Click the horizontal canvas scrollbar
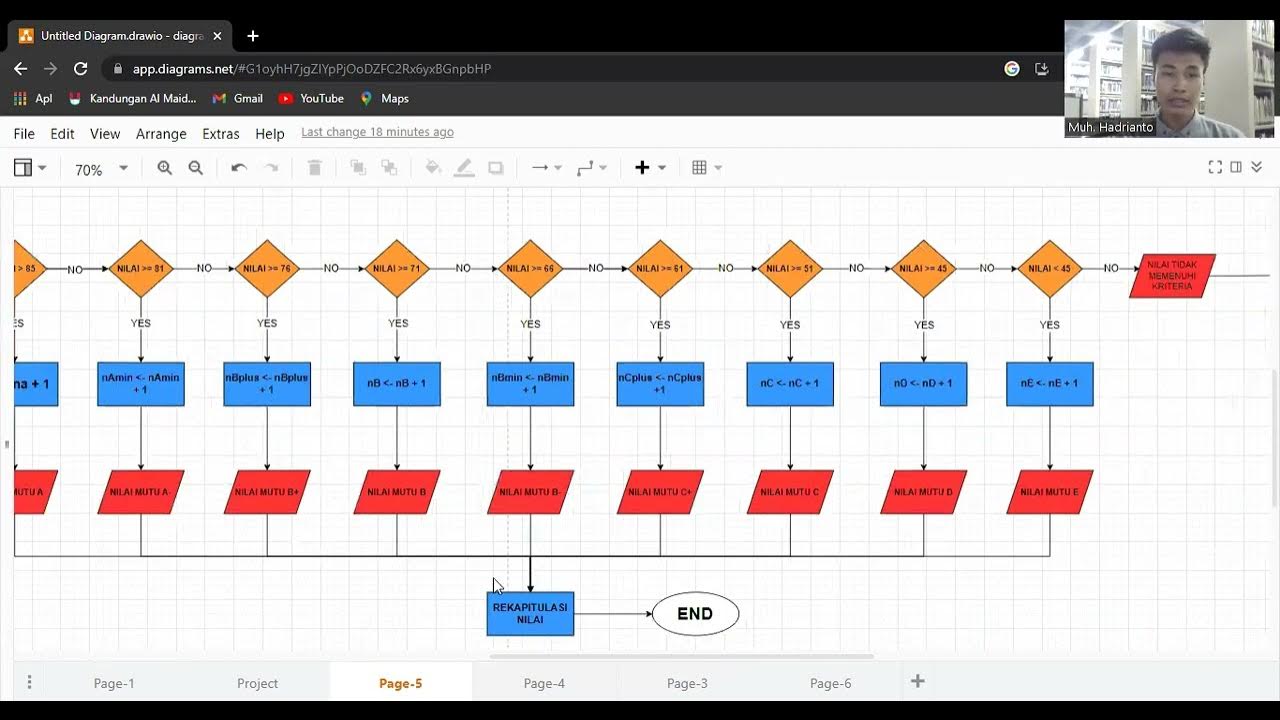This screenshot has width=1280, height=720. (681, 657)
